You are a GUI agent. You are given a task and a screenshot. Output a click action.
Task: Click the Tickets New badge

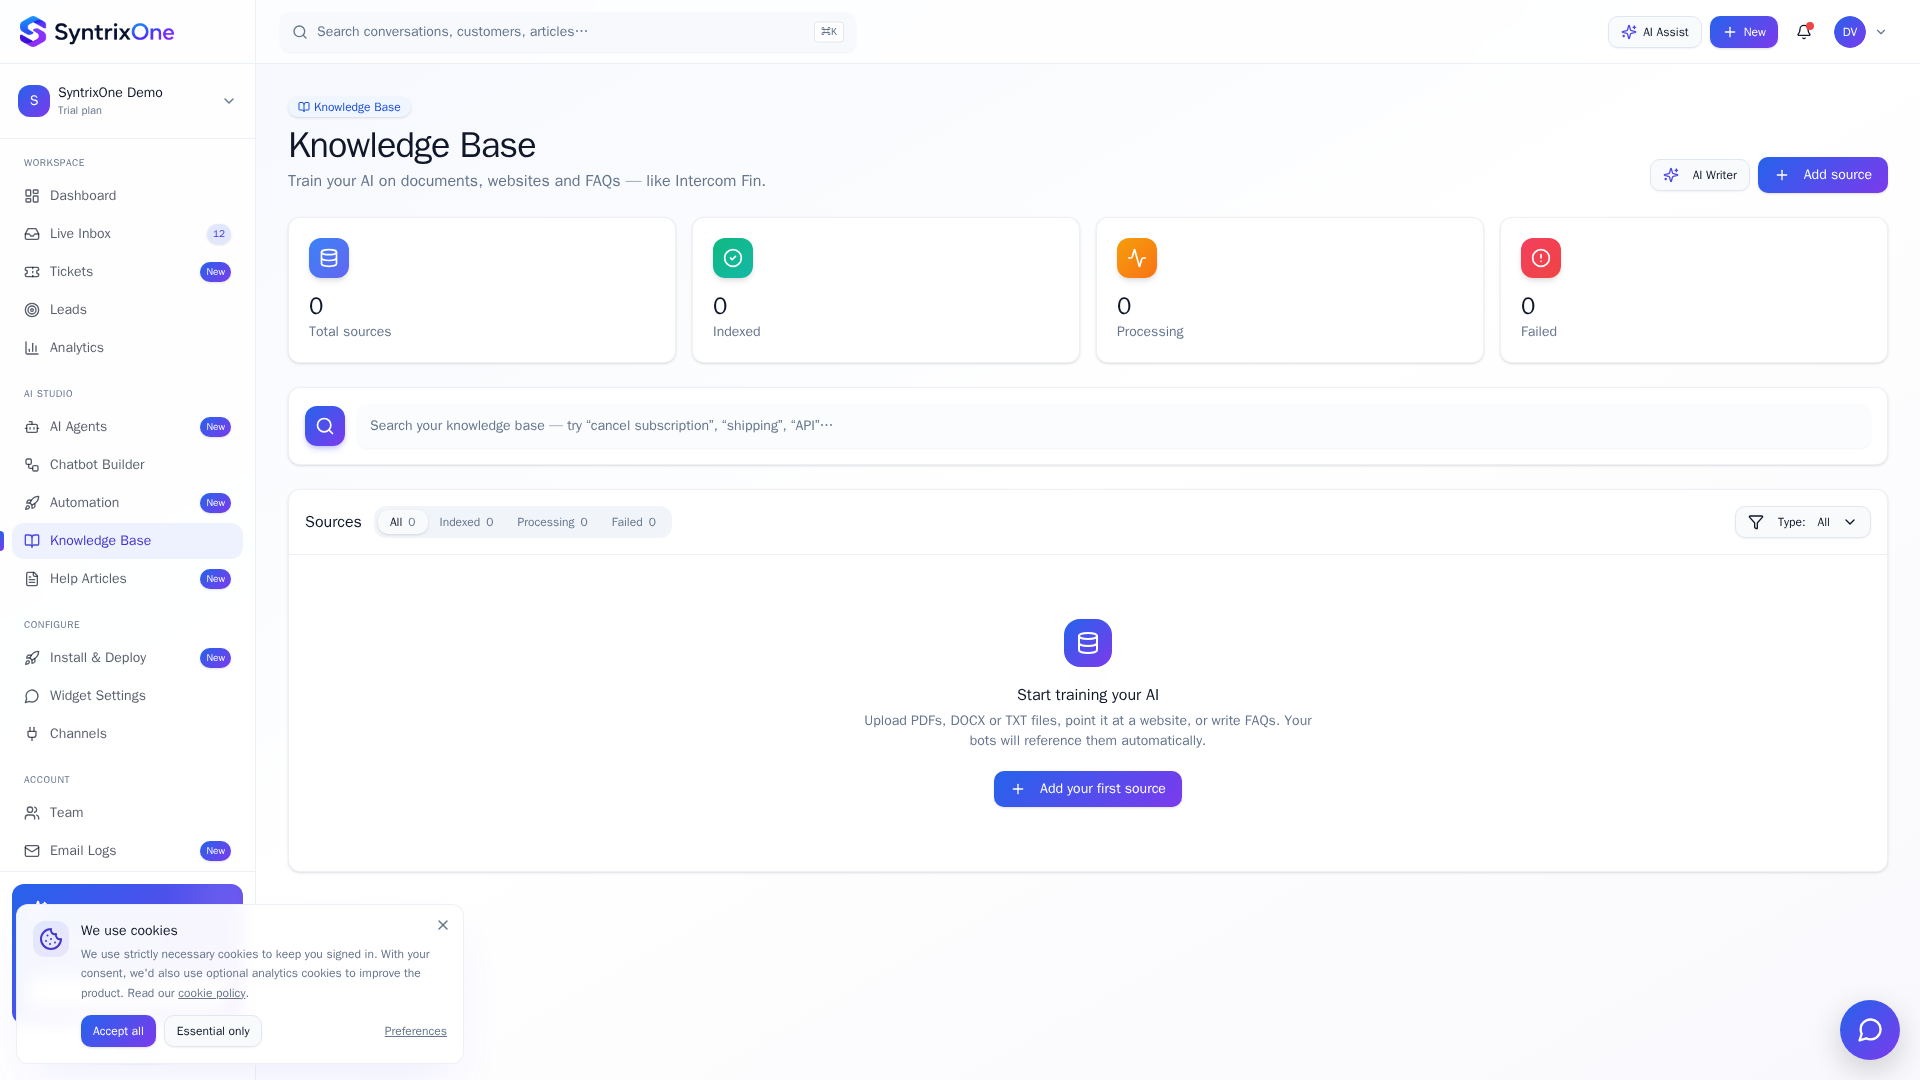(215, 272)
